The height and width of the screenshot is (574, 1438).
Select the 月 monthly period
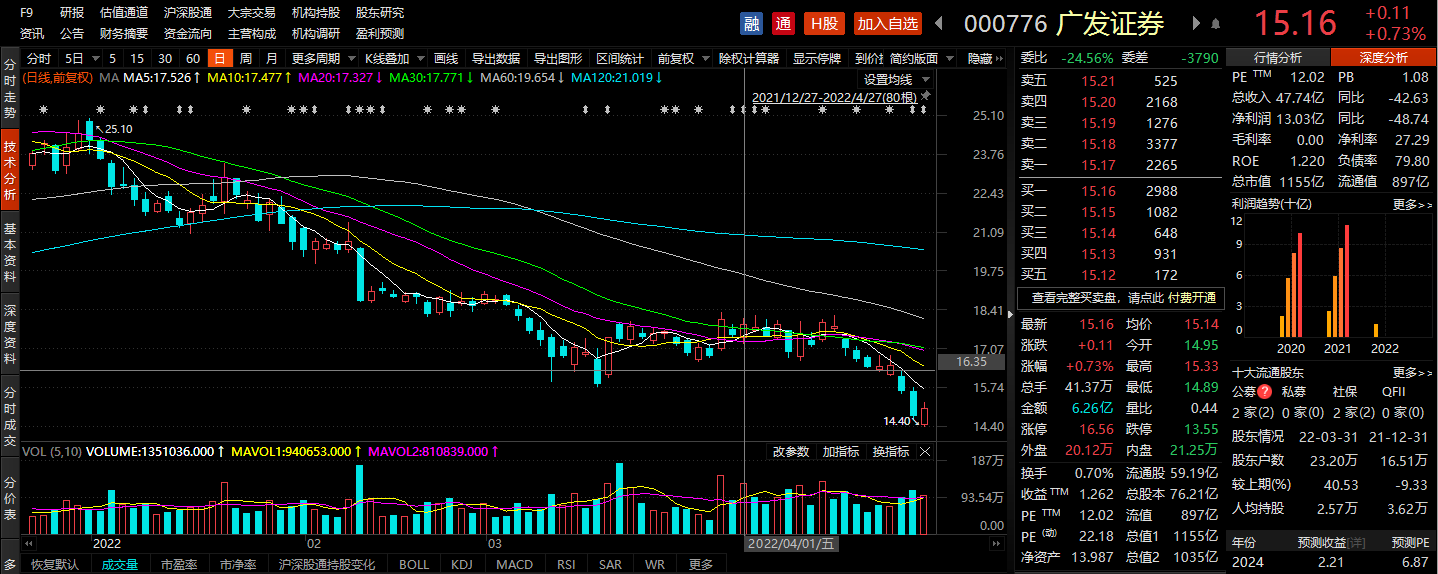point(272,58)
